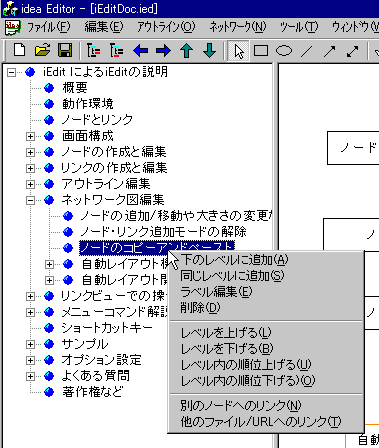Viewport: 379px width, 448px height.
Task: Click the Save floppy disk icon
Action: [65, 51]
